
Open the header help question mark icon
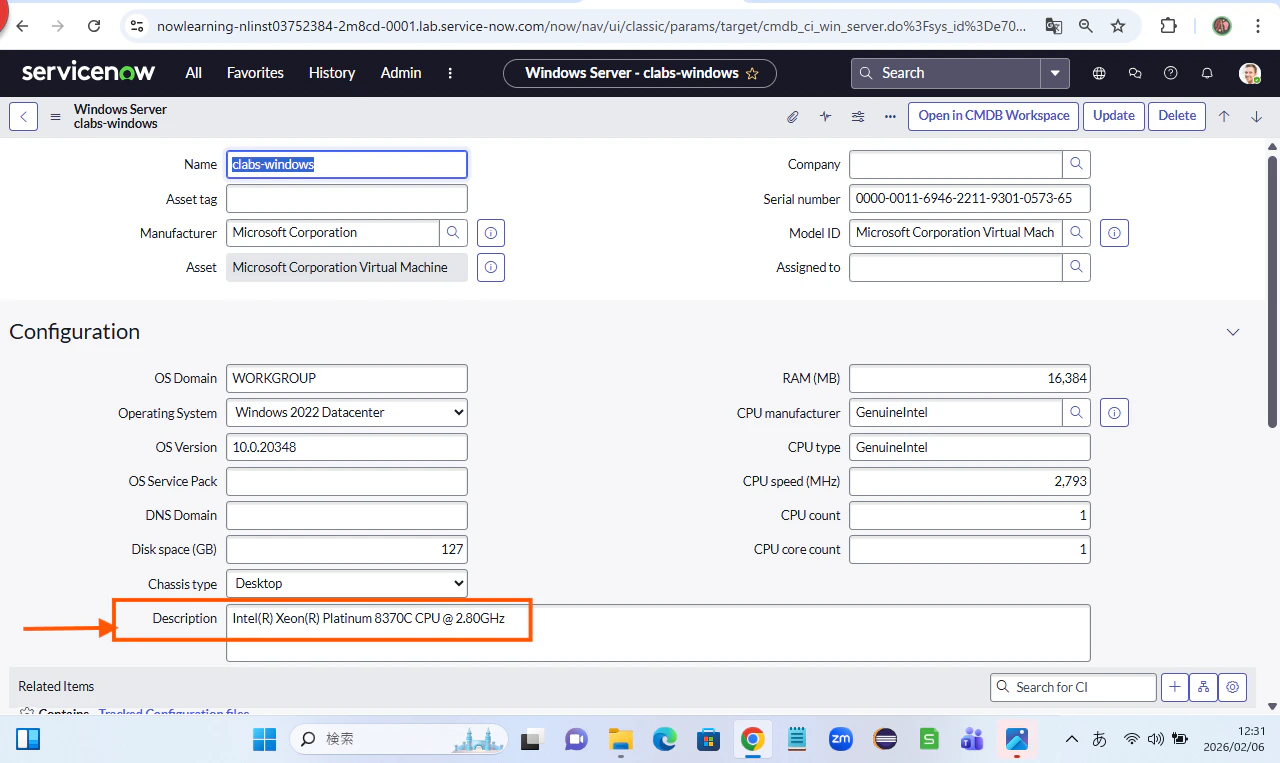pos(1171,73)
